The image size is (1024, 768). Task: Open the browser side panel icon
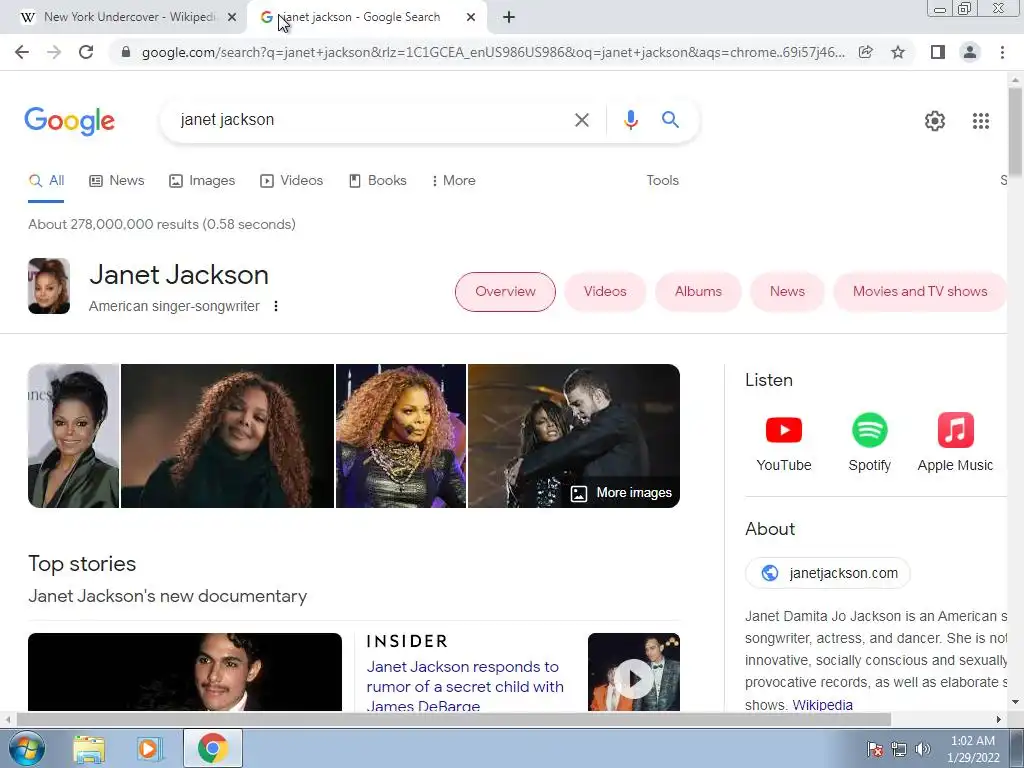pyautogui.click(x=938, y=52)
